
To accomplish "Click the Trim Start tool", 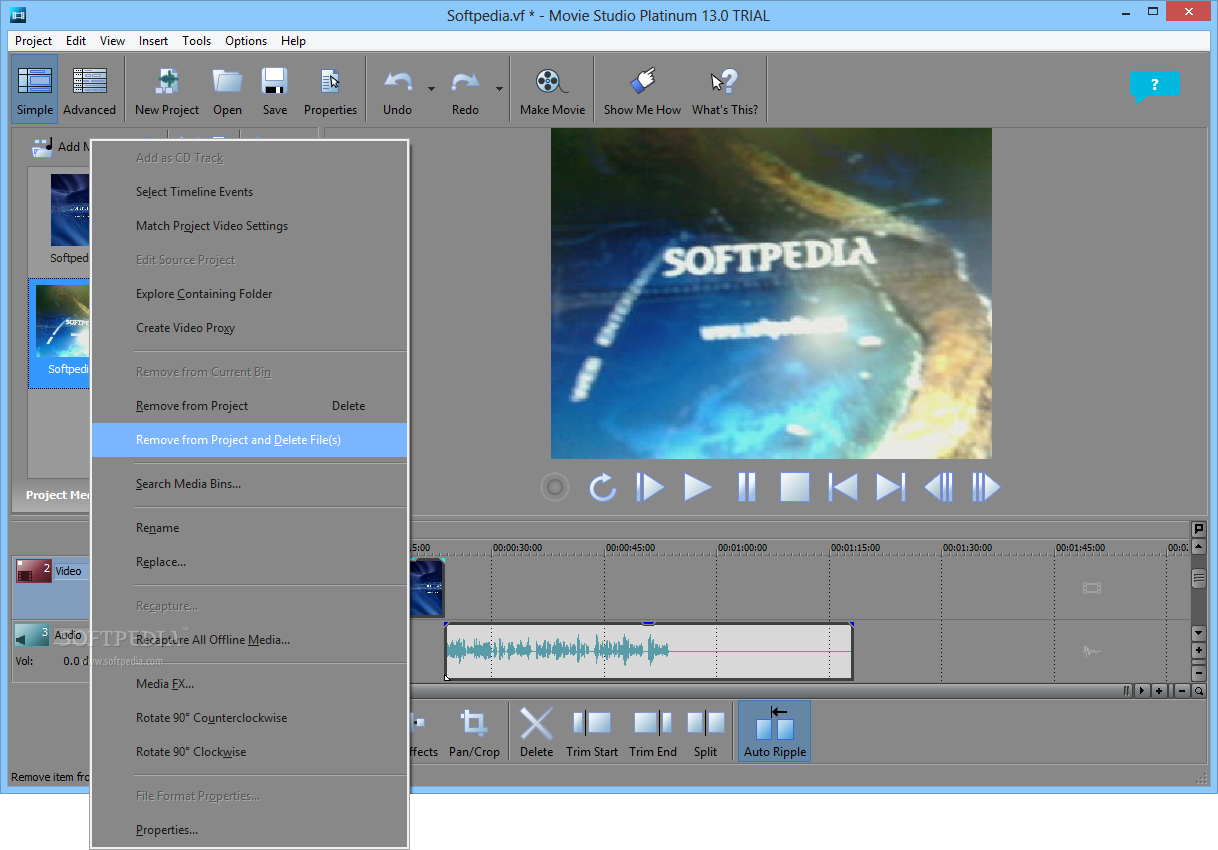I will coord(592,732).
